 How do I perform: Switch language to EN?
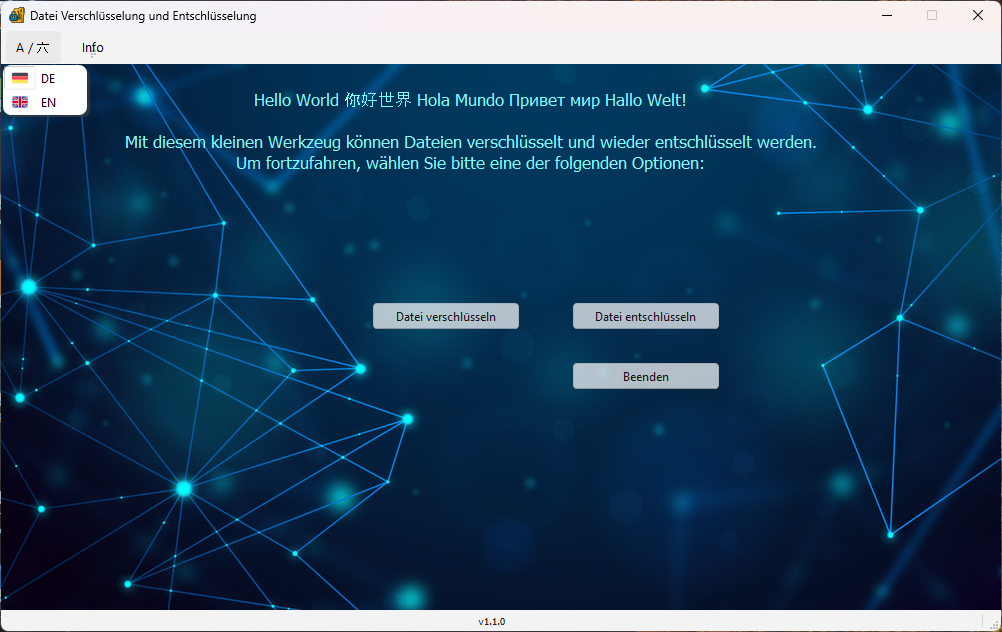pyautogui.click(x=47, y=102)
